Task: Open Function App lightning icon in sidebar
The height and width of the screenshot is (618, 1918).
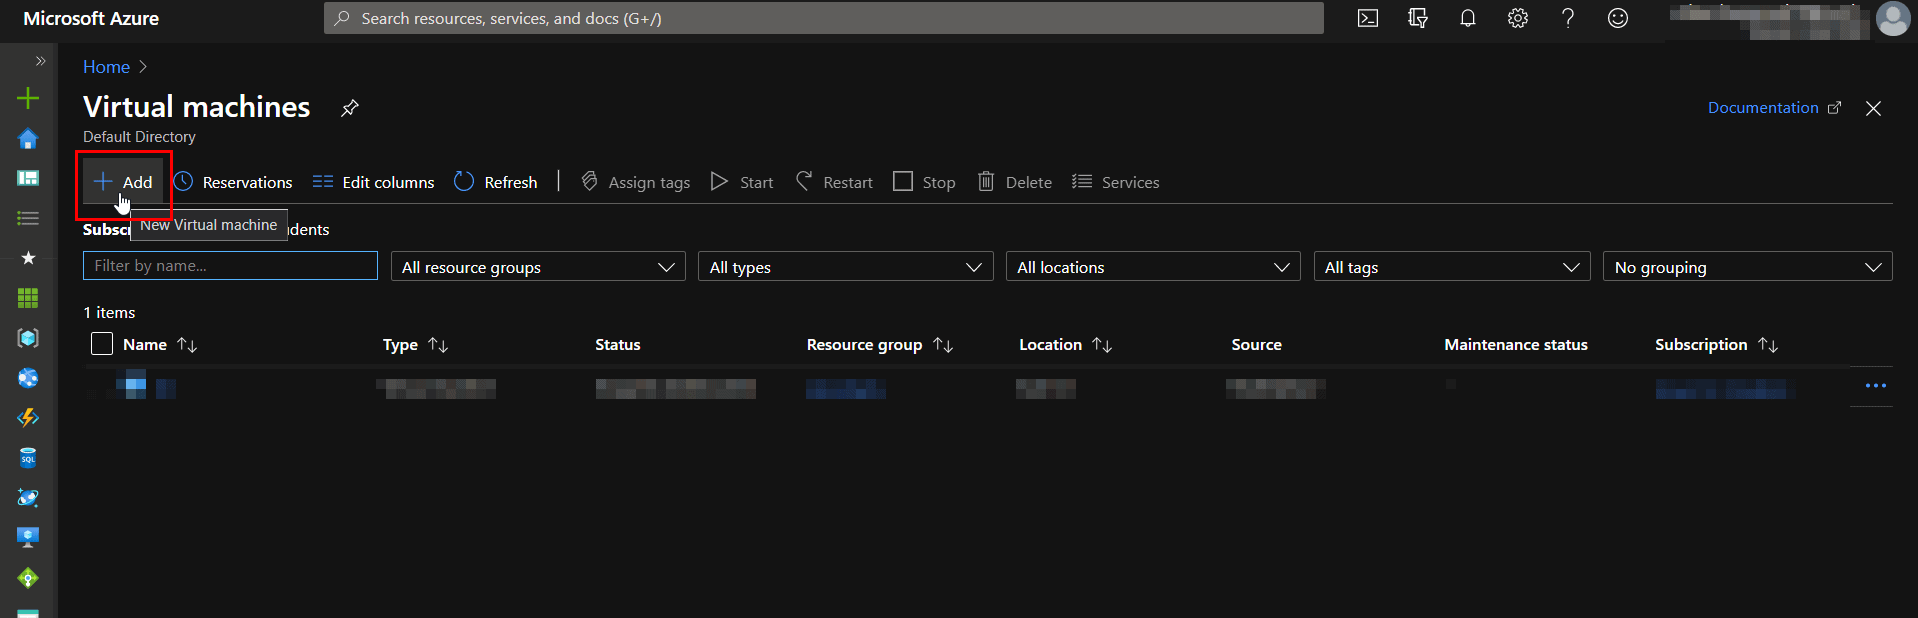Action: (28, 418)
